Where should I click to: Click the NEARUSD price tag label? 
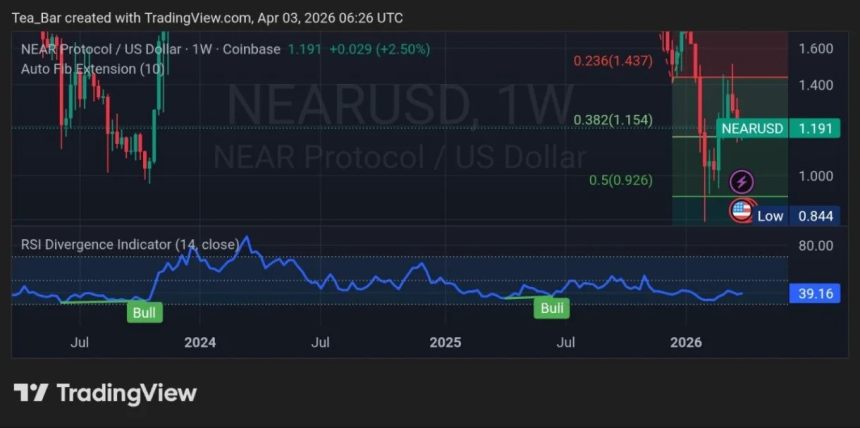752,128
